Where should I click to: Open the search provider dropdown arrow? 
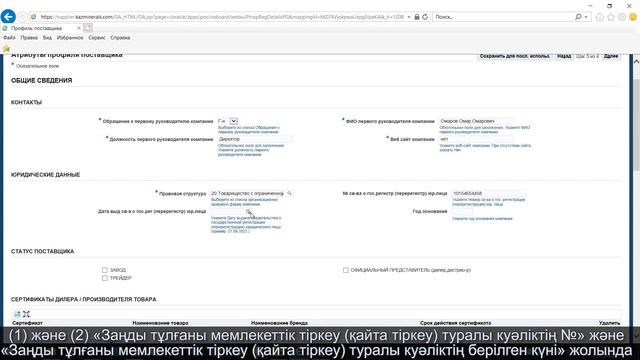[x=586, y=17]
